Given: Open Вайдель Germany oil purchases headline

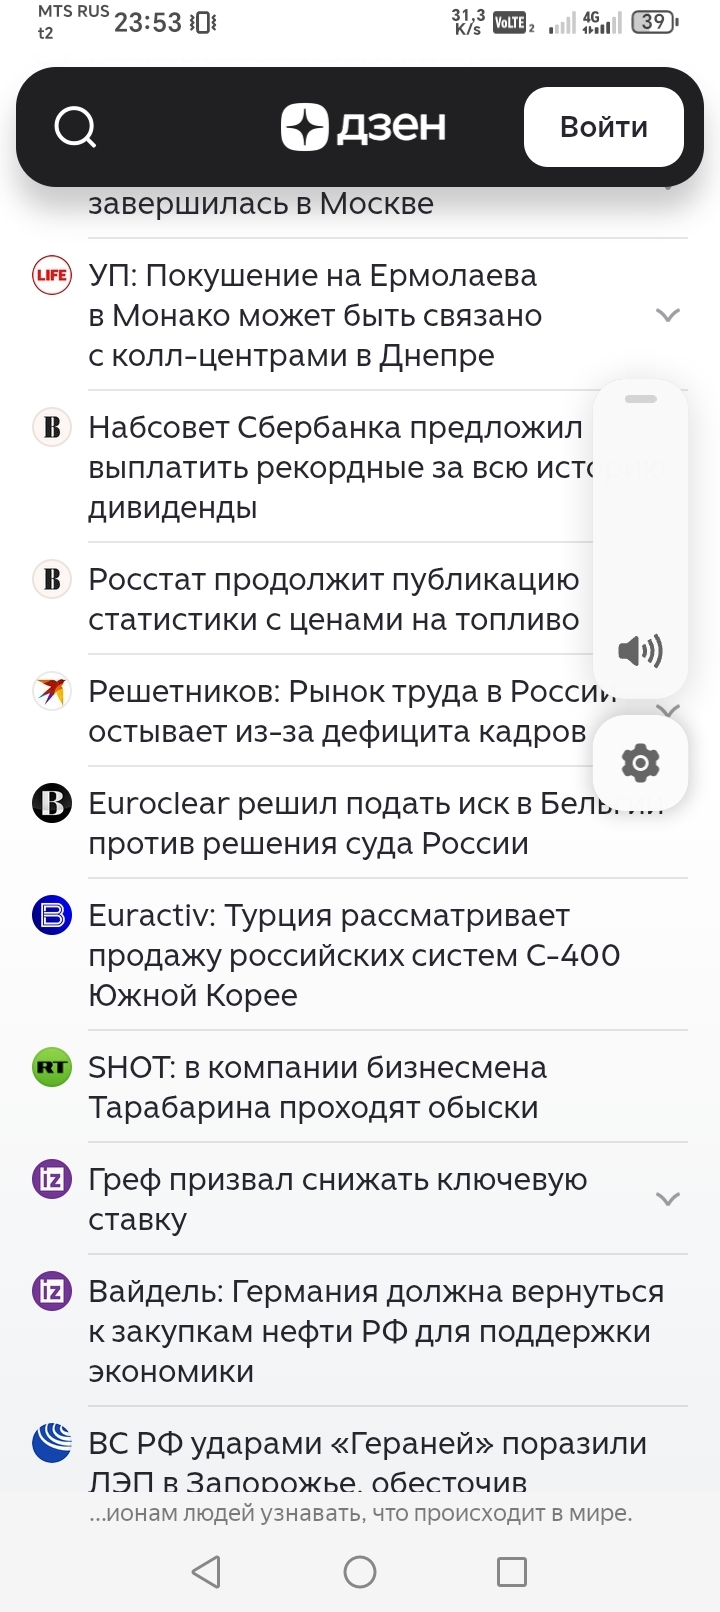Looking at the screenshot, I should click(376, 1331).
